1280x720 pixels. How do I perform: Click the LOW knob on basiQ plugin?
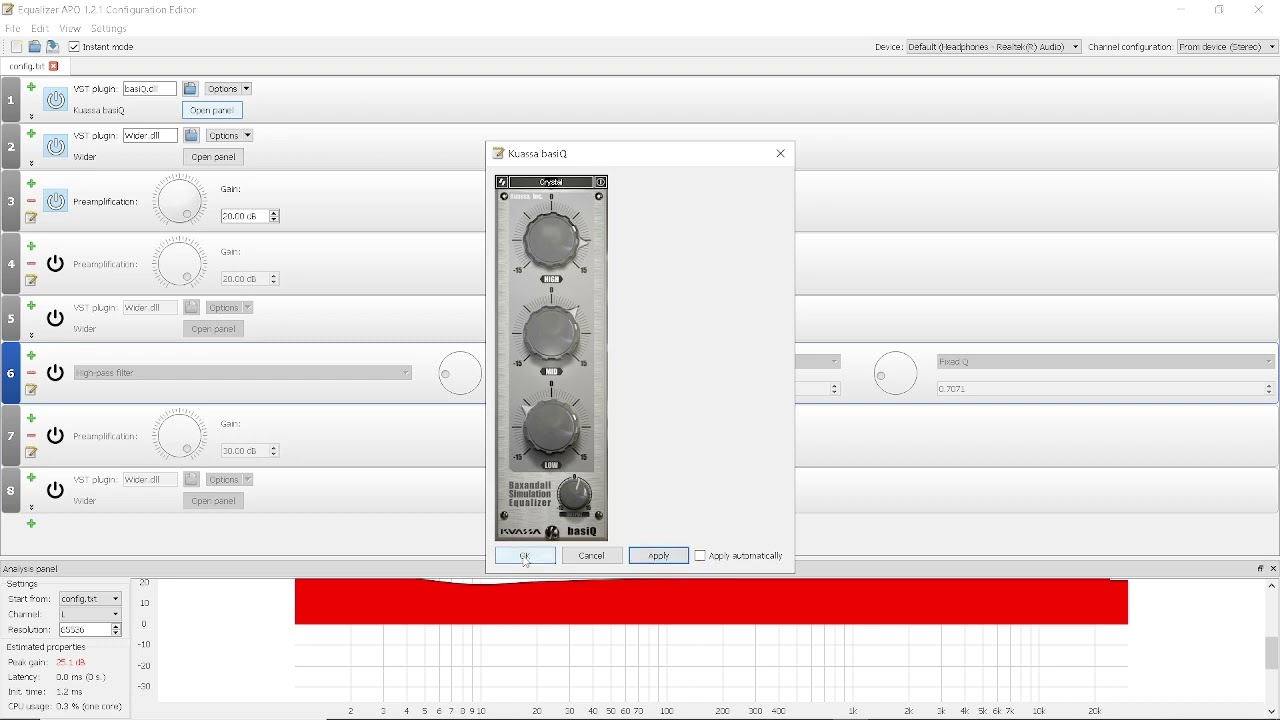pyautogui.click(x=552, y=426)
